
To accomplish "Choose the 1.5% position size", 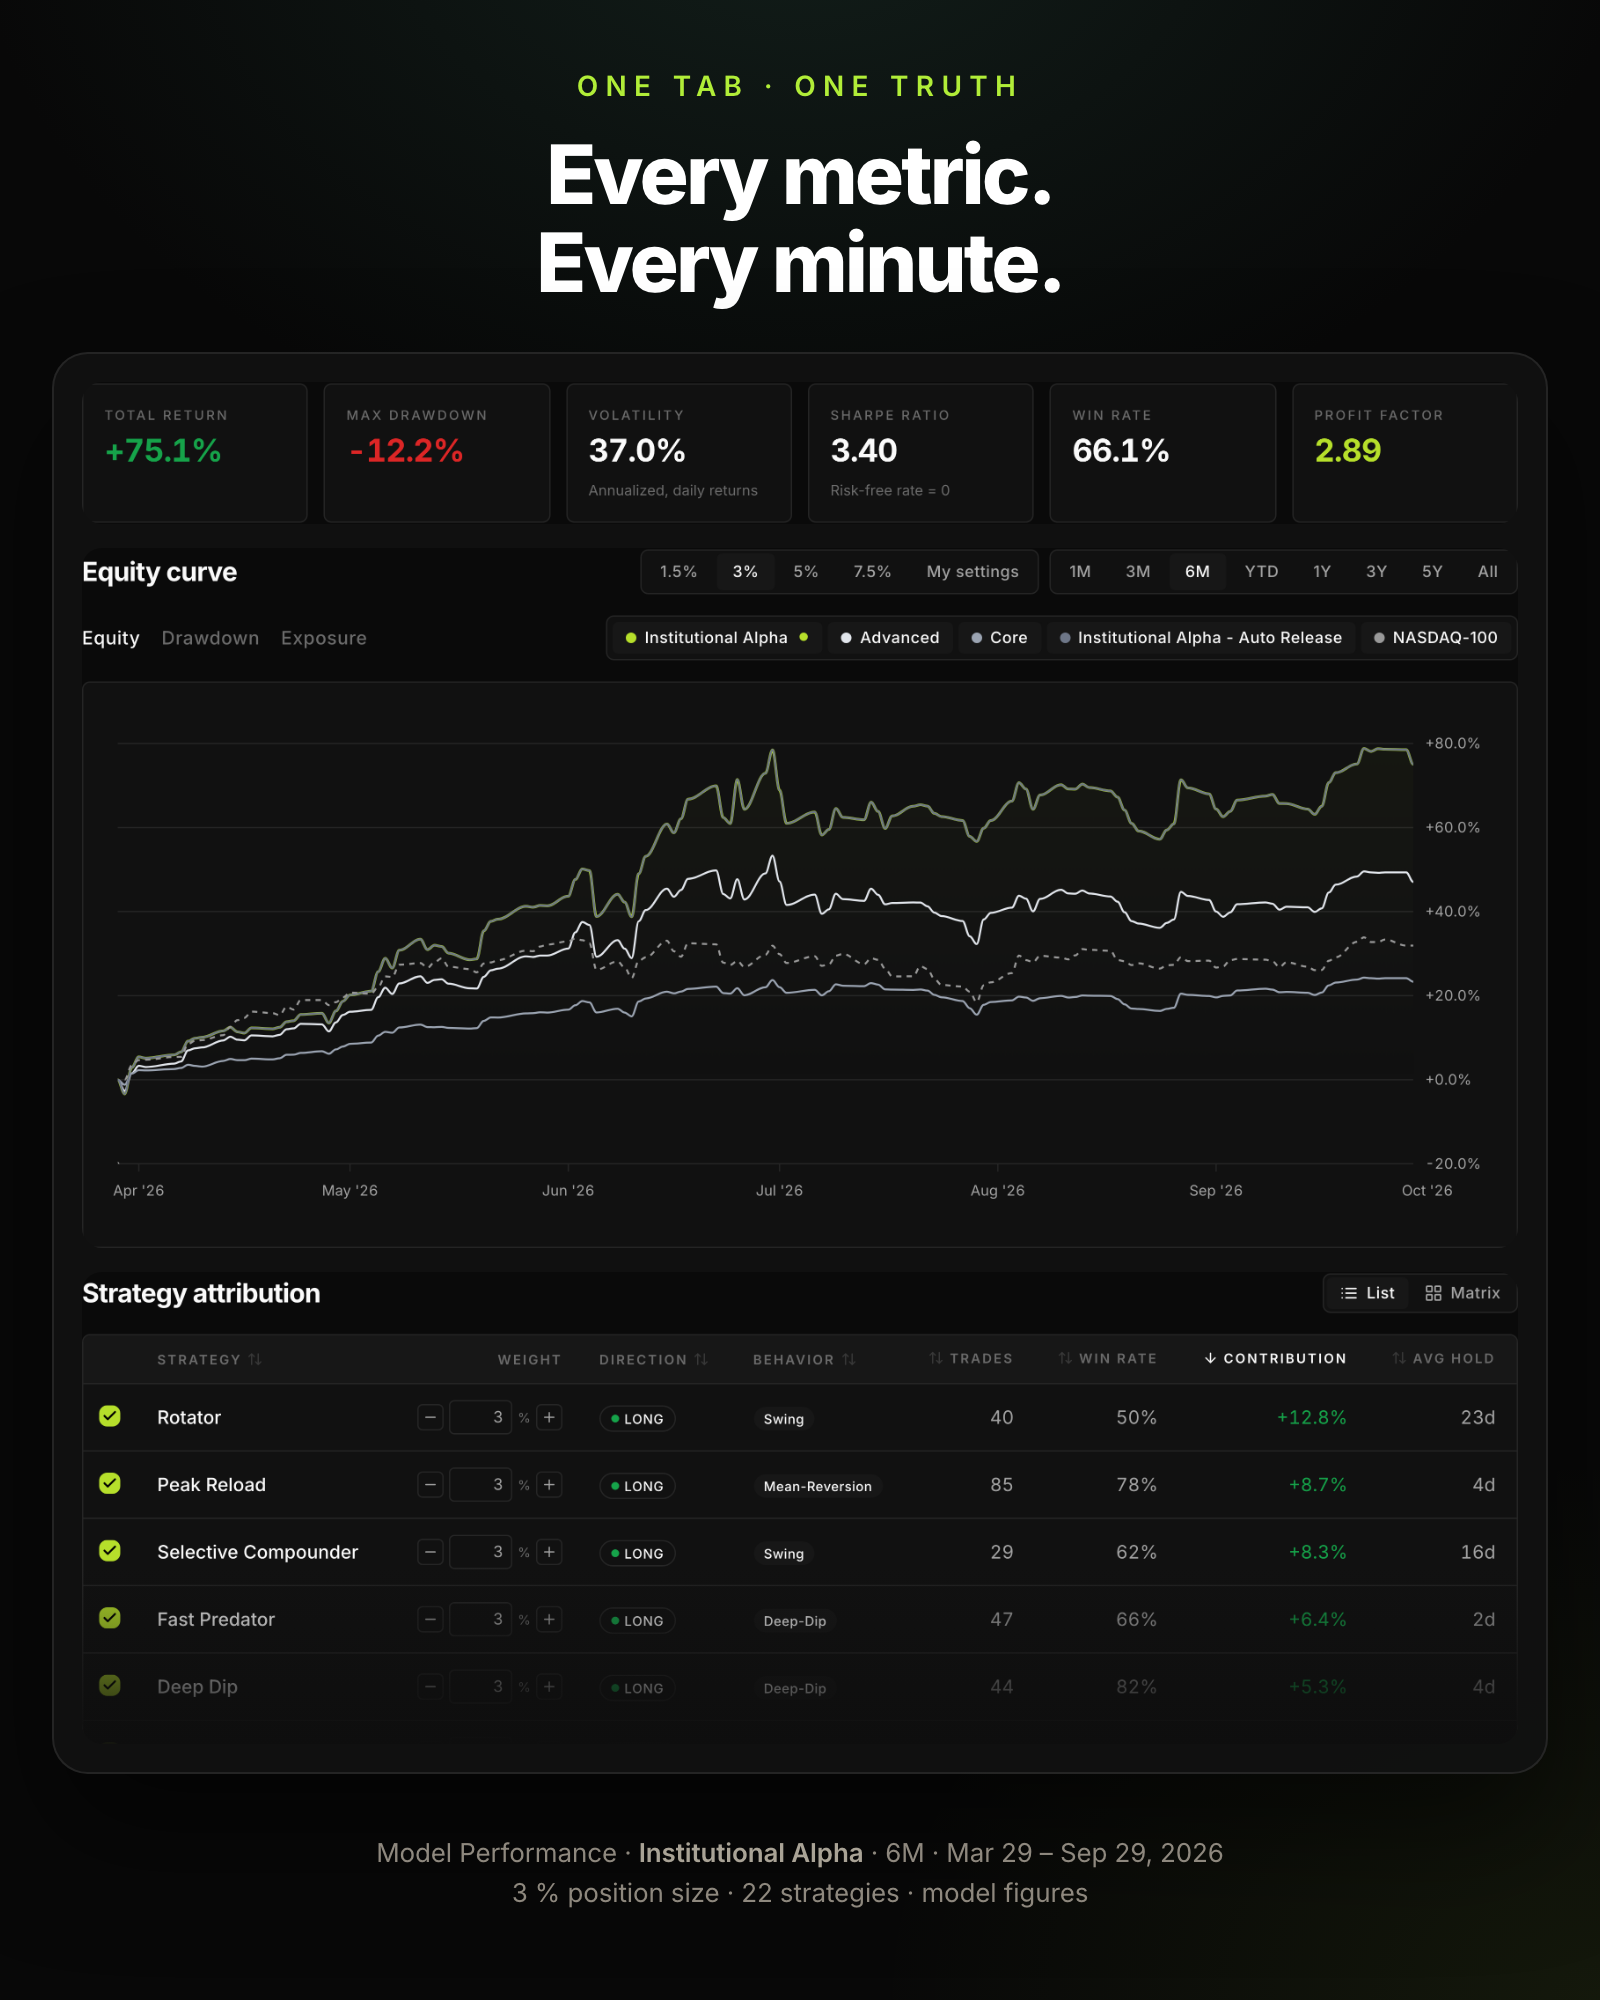I will tap(678, 572).
